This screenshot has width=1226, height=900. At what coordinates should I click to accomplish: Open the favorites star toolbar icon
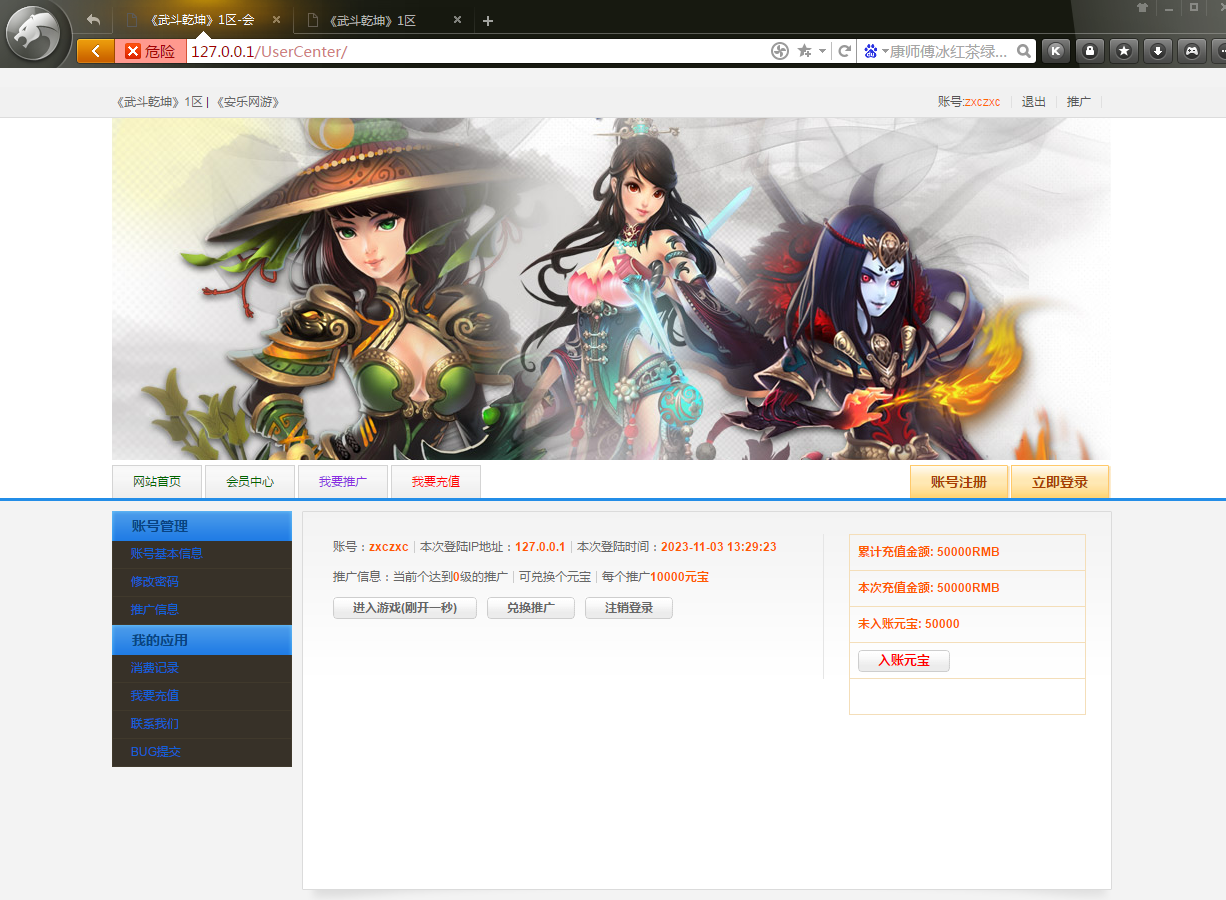[1124, 51]
